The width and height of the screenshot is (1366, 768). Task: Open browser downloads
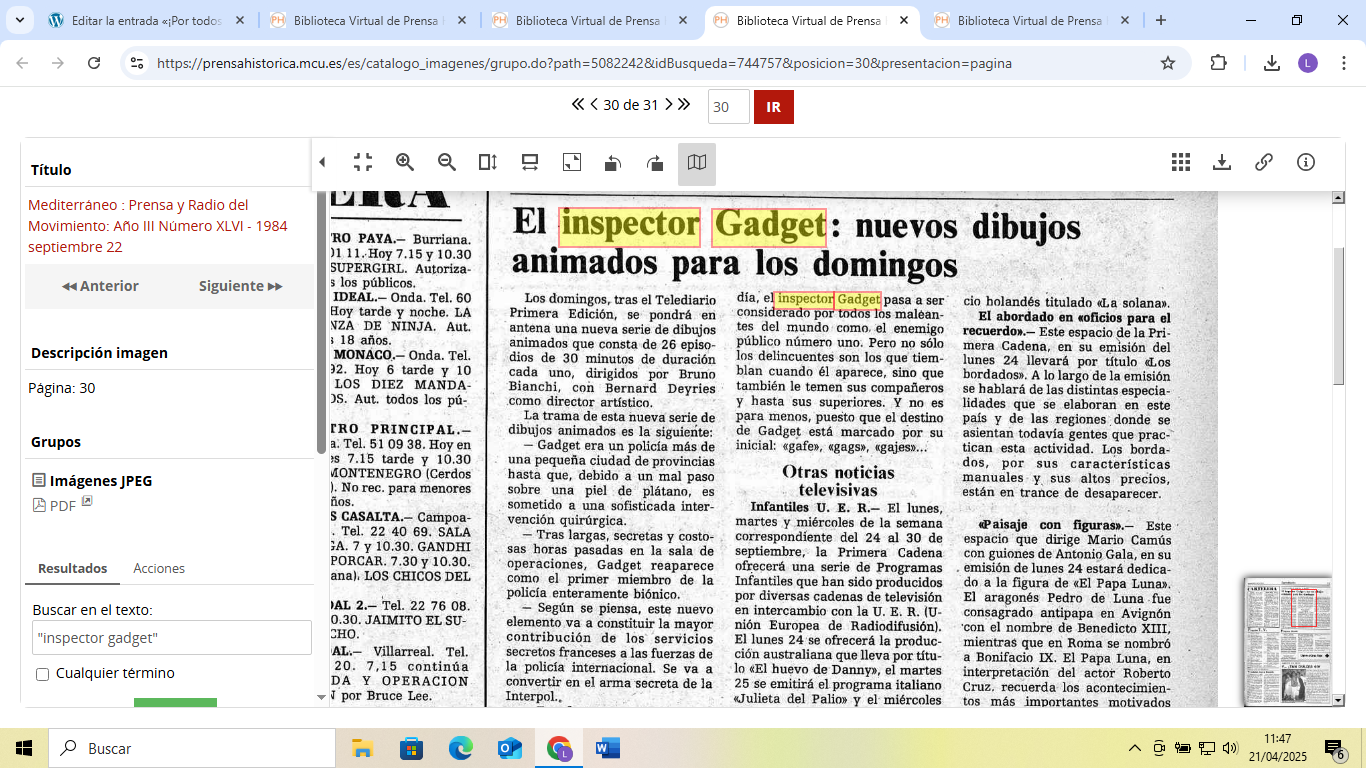click(x=1272, y=63)
